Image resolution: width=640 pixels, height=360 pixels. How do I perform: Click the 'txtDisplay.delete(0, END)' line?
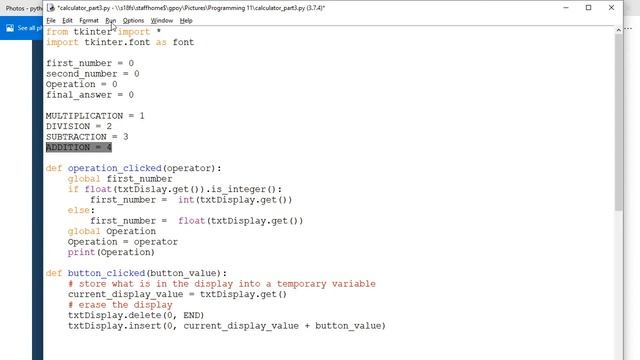click(136, 316)
